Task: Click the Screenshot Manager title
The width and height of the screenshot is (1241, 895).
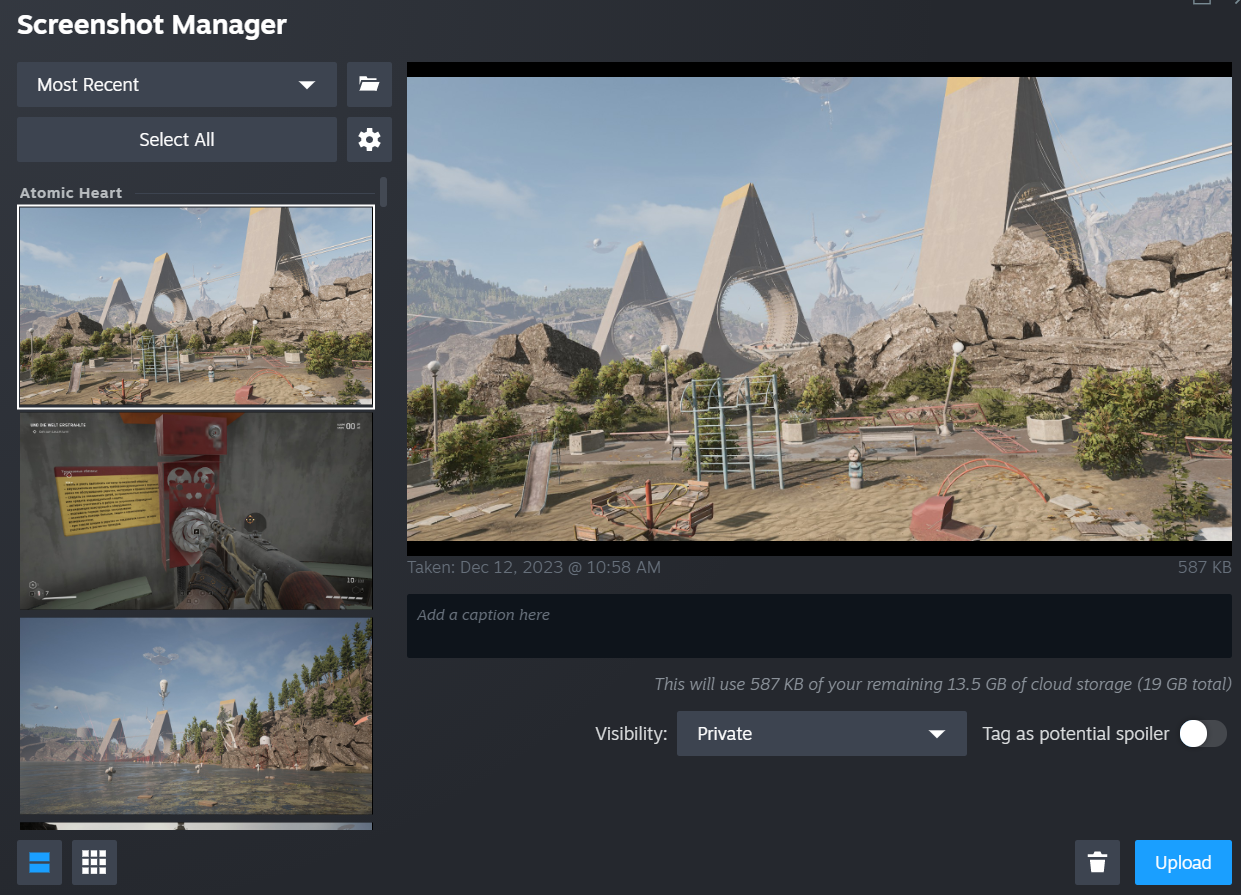Action: click(x=152, y=24)
